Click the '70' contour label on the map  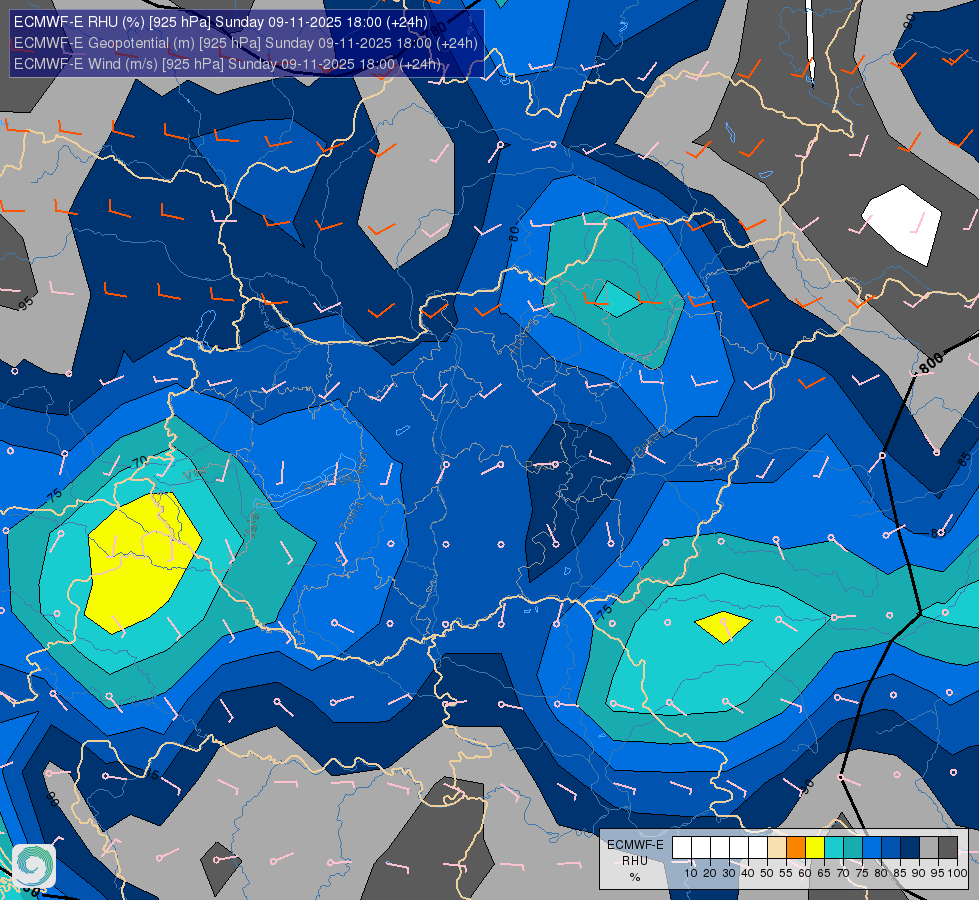140,462
